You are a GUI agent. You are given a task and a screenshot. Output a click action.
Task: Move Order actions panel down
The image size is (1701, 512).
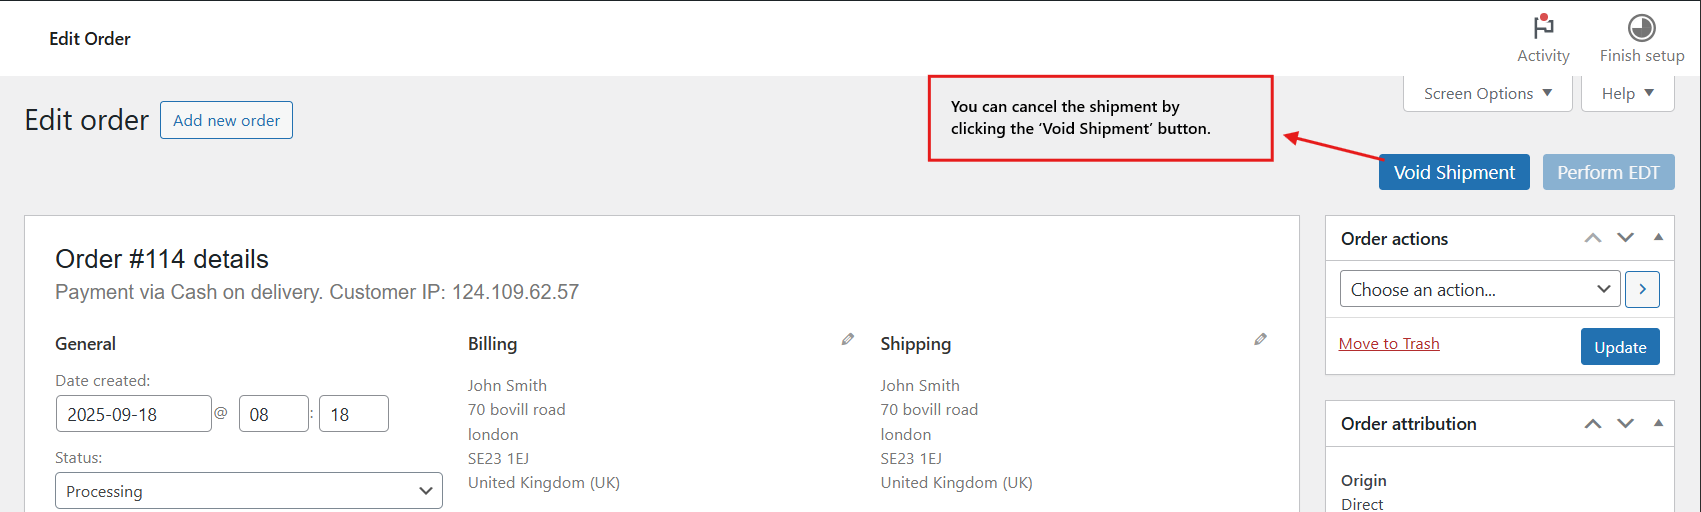pos(1625,238)
